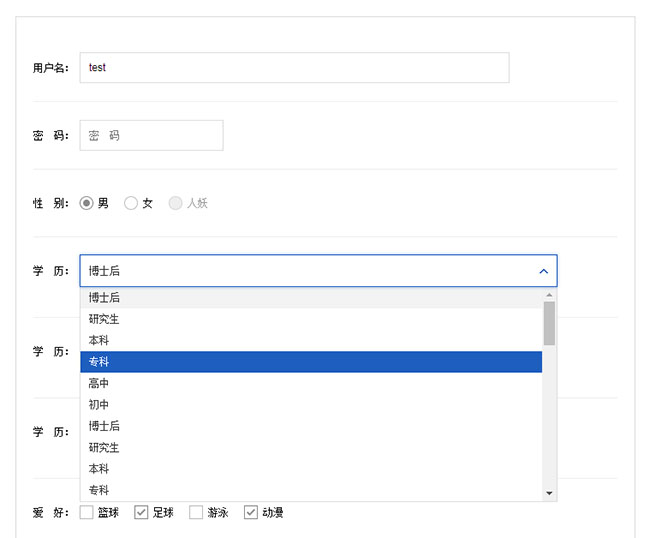Select the first 本科 option in the list
The image size is (650, 538).
310,340
